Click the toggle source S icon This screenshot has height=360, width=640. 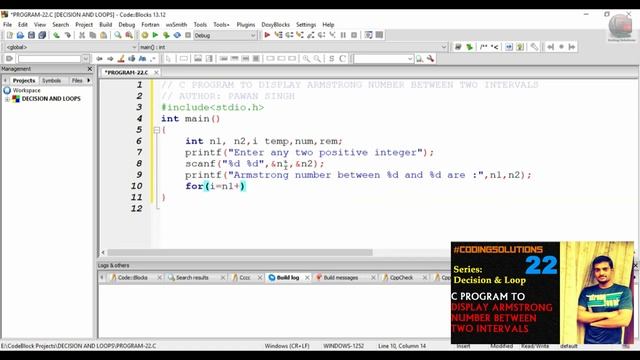click(331, 59)
